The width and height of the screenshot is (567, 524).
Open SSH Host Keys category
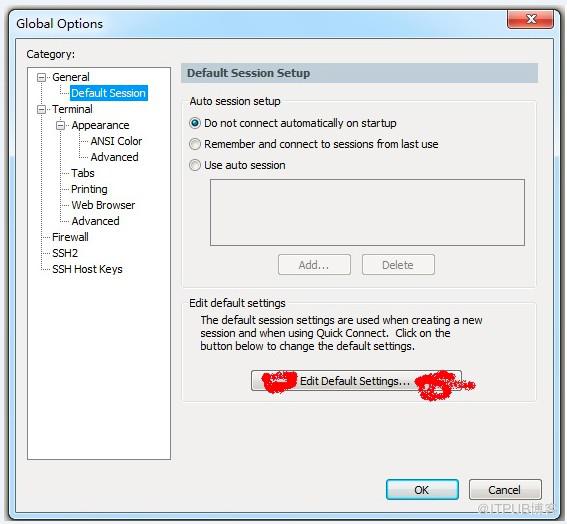[87, 269]
